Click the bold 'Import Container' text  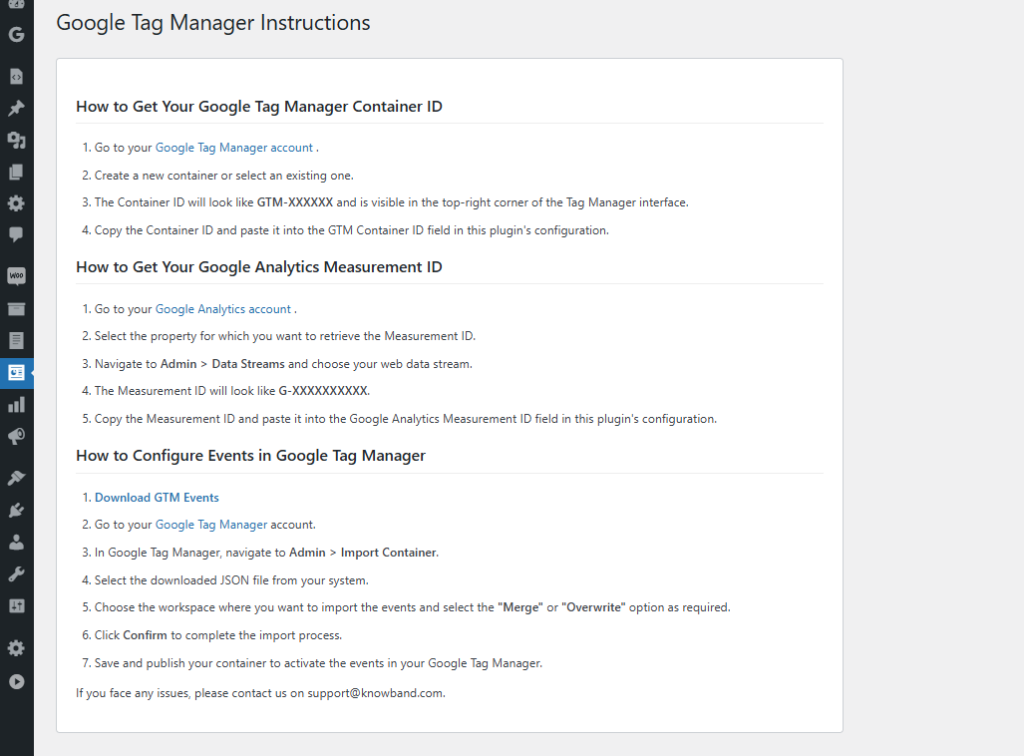(389, 552)
